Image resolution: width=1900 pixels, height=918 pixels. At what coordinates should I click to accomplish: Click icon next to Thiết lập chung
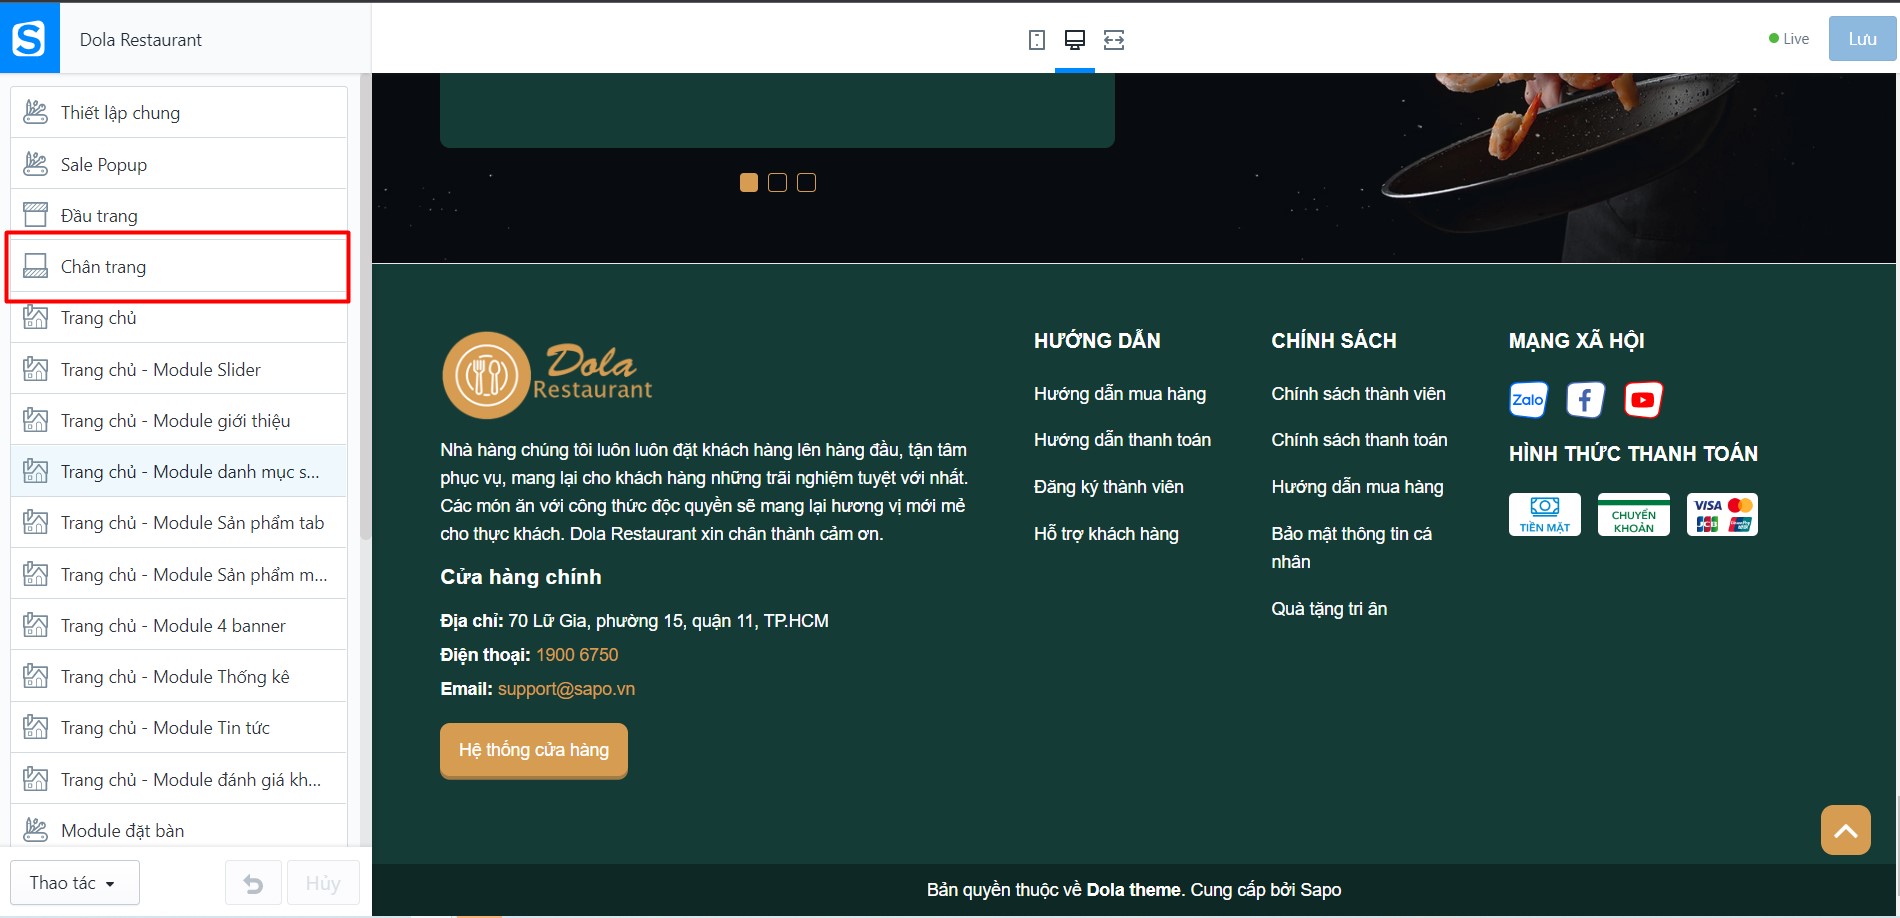(x=35, y=112)
